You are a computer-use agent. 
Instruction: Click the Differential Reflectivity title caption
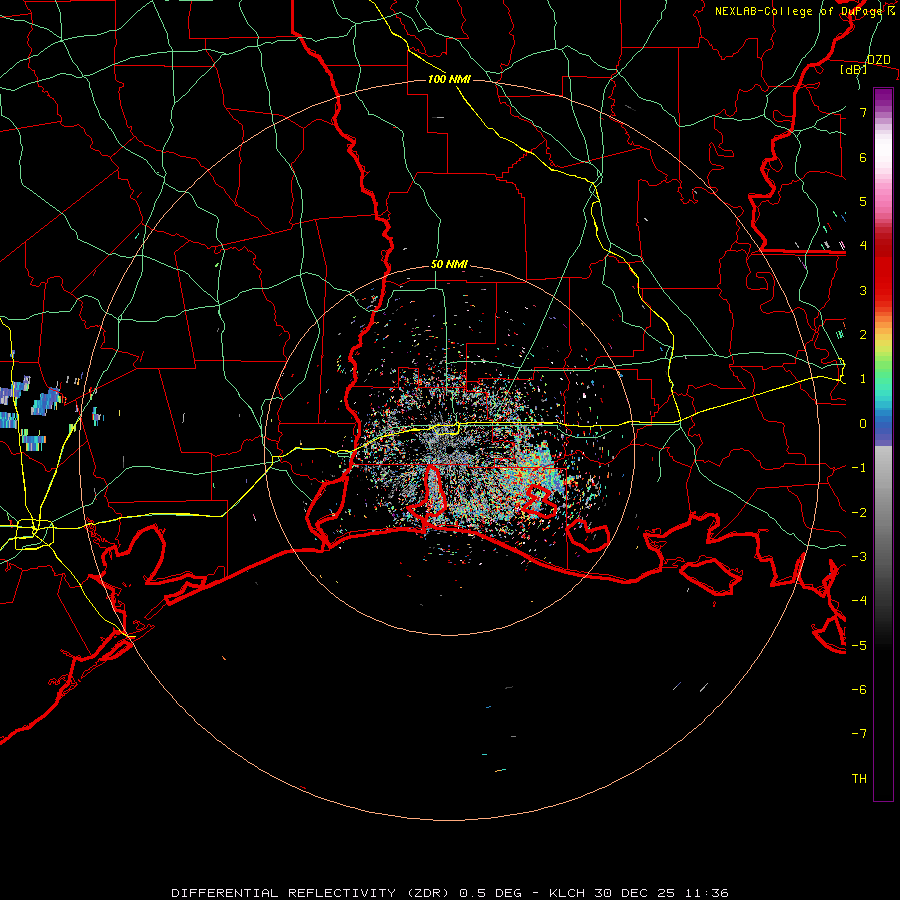point(450,893)
